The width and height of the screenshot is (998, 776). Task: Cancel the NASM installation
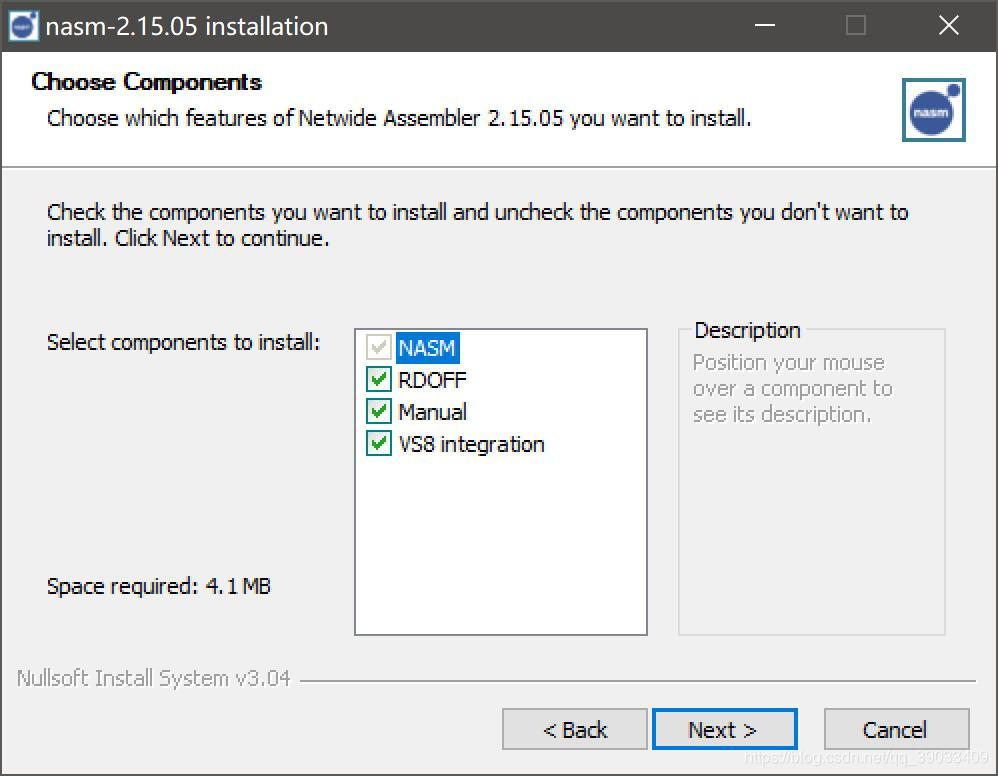[896, 730]
